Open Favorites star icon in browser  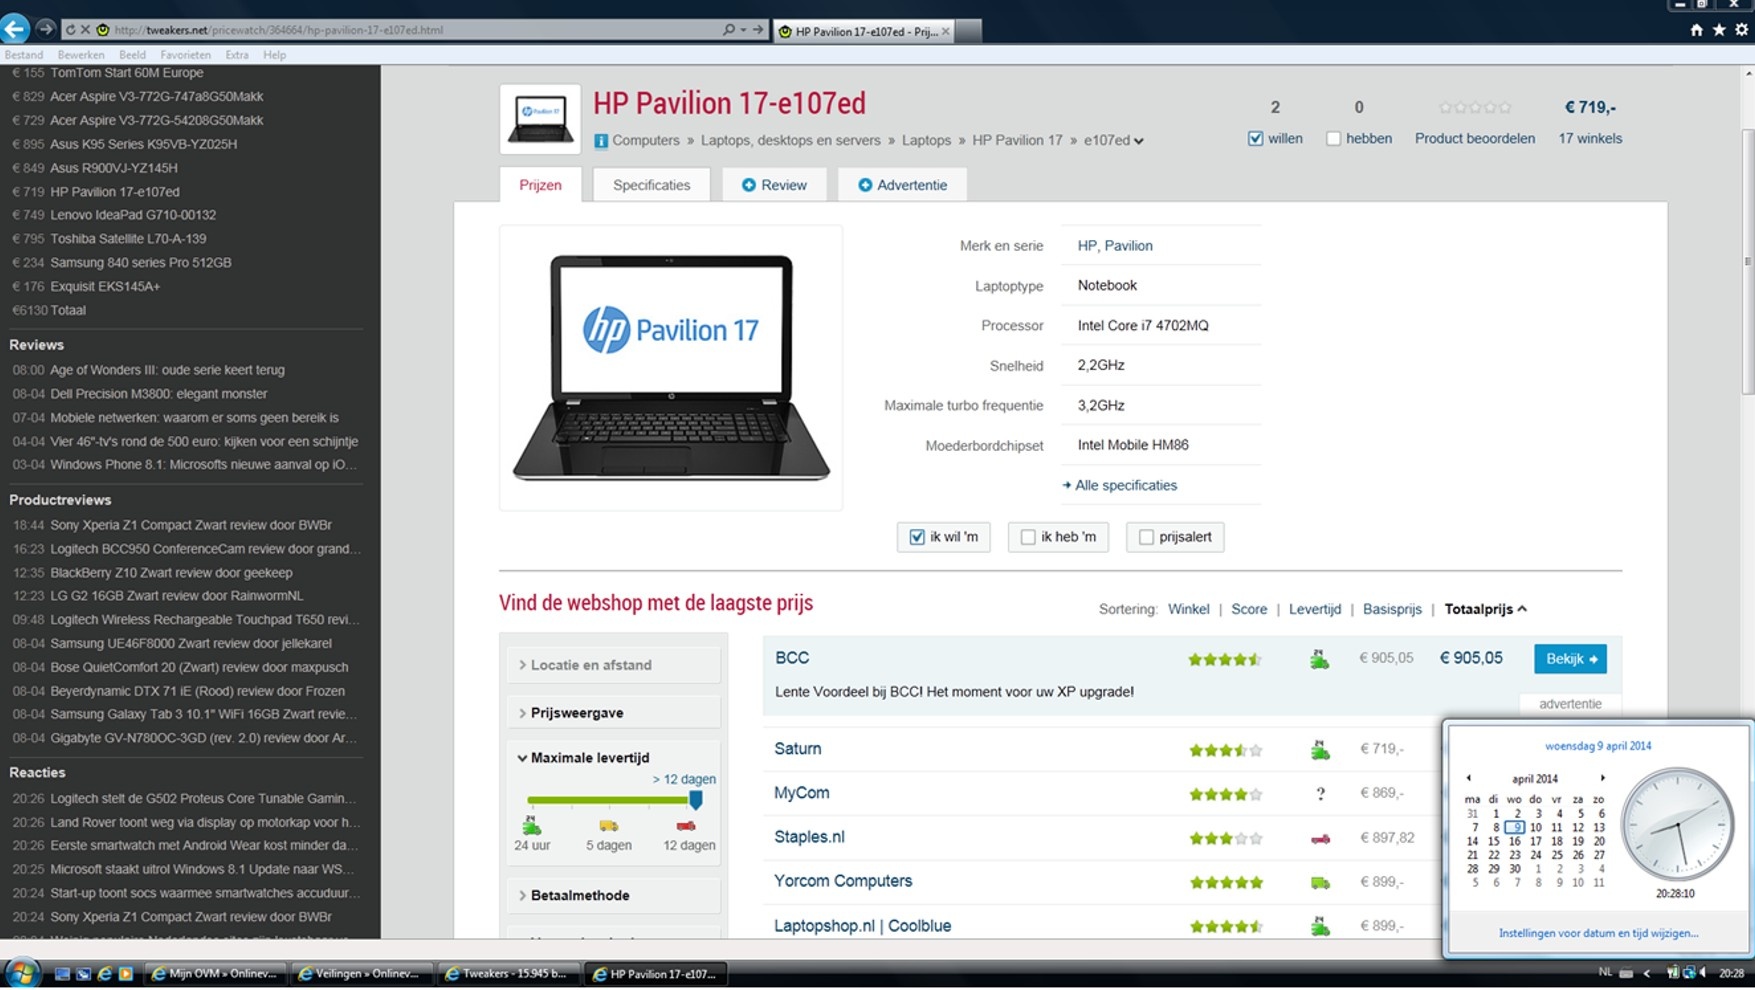click(1719, 30)
